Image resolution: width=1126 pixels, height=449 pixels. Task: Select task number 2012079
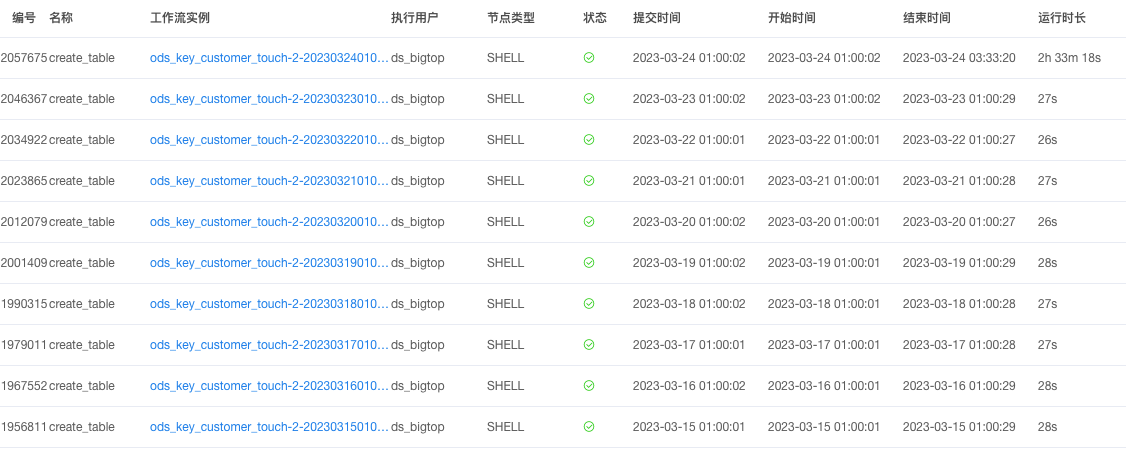click(24, 222)
